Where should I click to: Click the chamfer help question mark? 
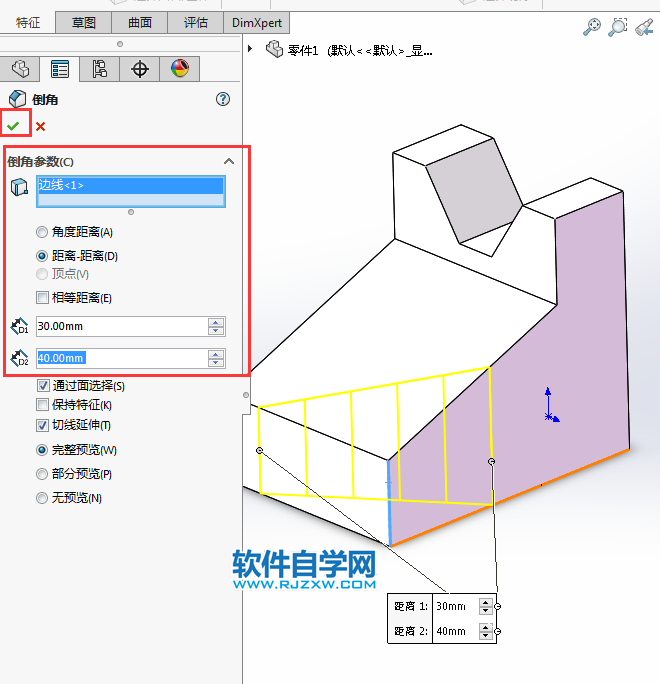pyautogui.click(x=223, y=99)
